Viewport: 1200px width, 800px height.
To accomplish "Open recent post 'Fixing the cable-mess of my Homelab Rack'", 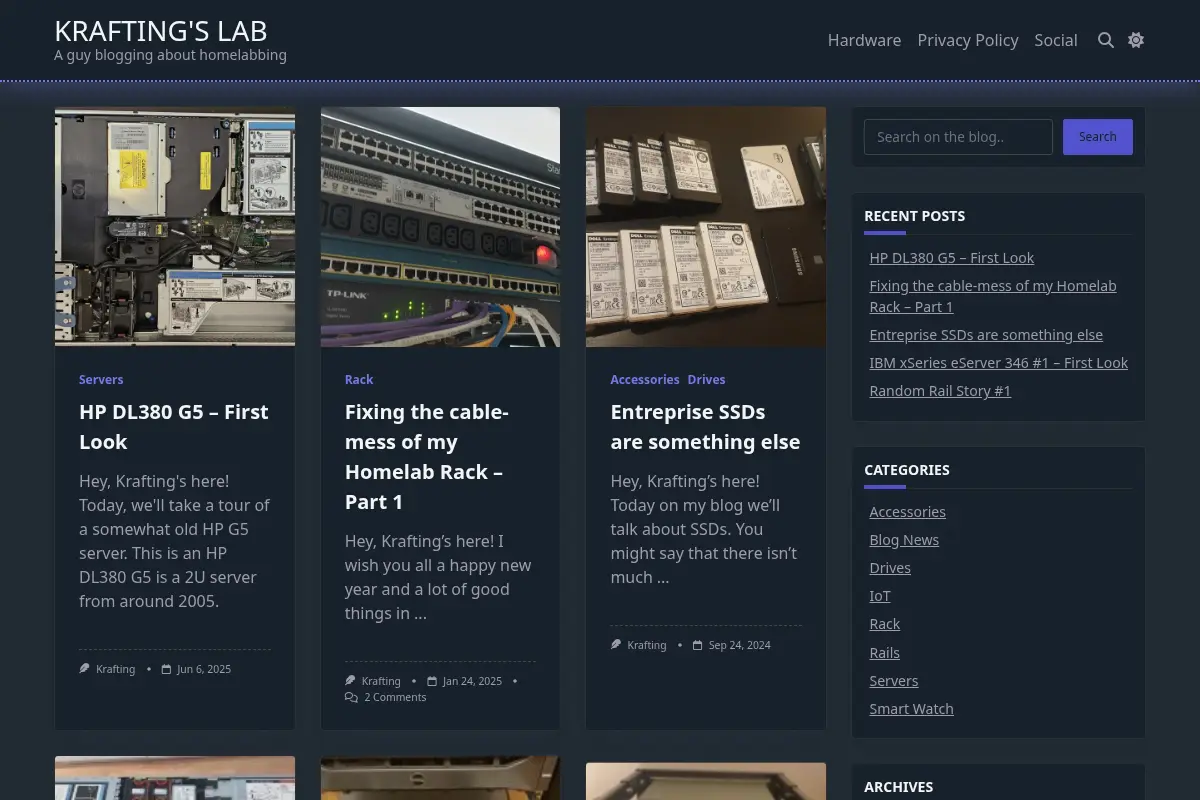I will (993, 296).
